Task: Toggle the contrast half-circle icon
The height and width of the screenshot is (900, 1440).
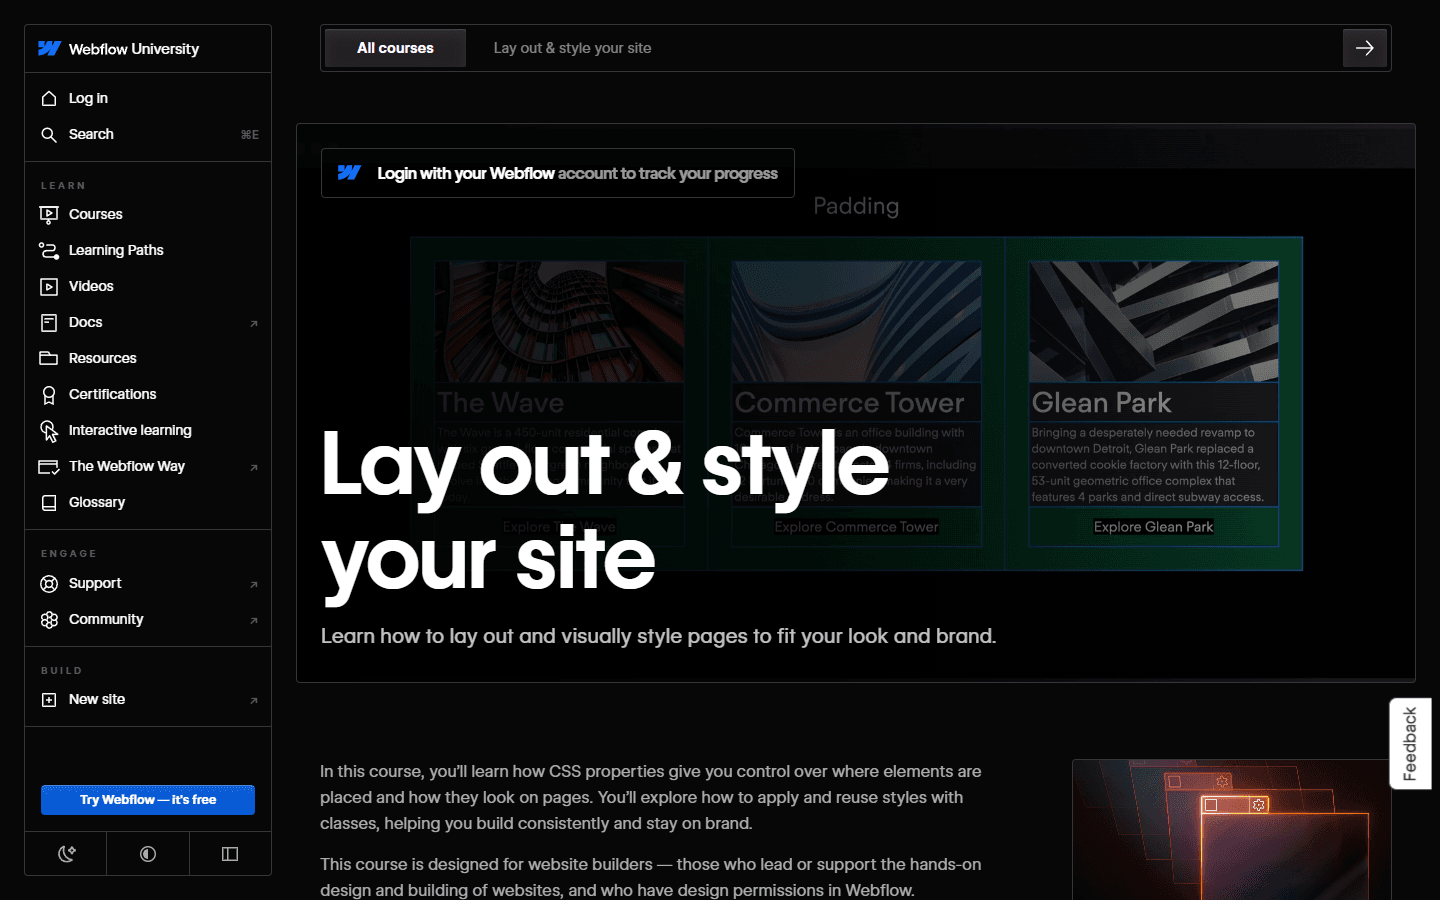Action: (148, 854)
